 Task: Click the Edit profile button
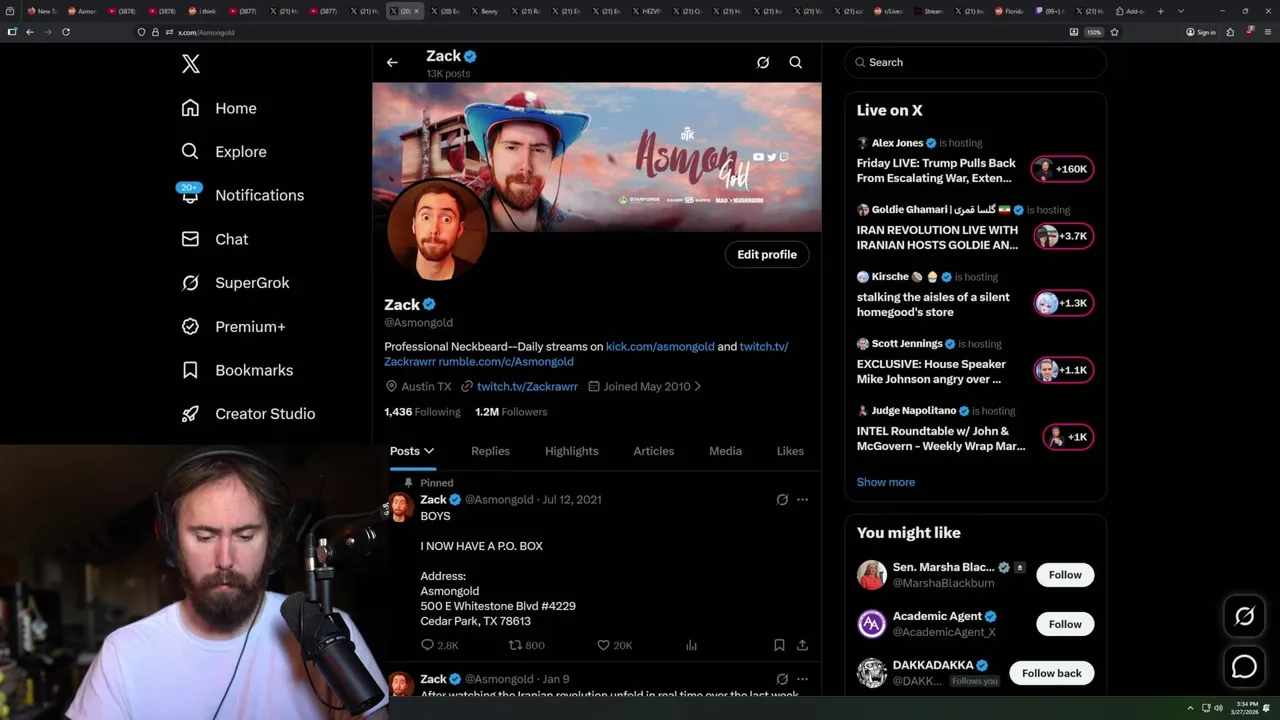pyautogui.click(x=767, y=255)
